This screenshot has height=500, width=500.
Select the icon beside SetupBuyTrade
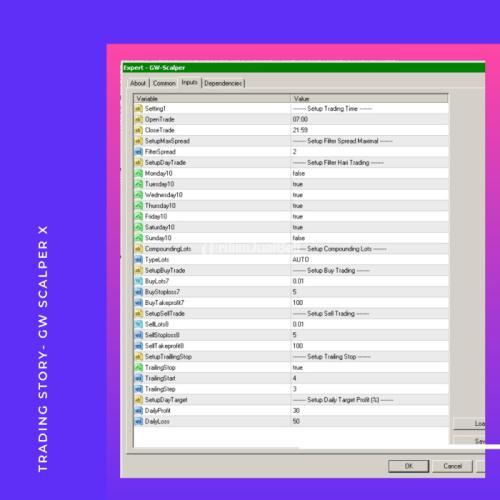pyautogui.click(x=139, y=270)
